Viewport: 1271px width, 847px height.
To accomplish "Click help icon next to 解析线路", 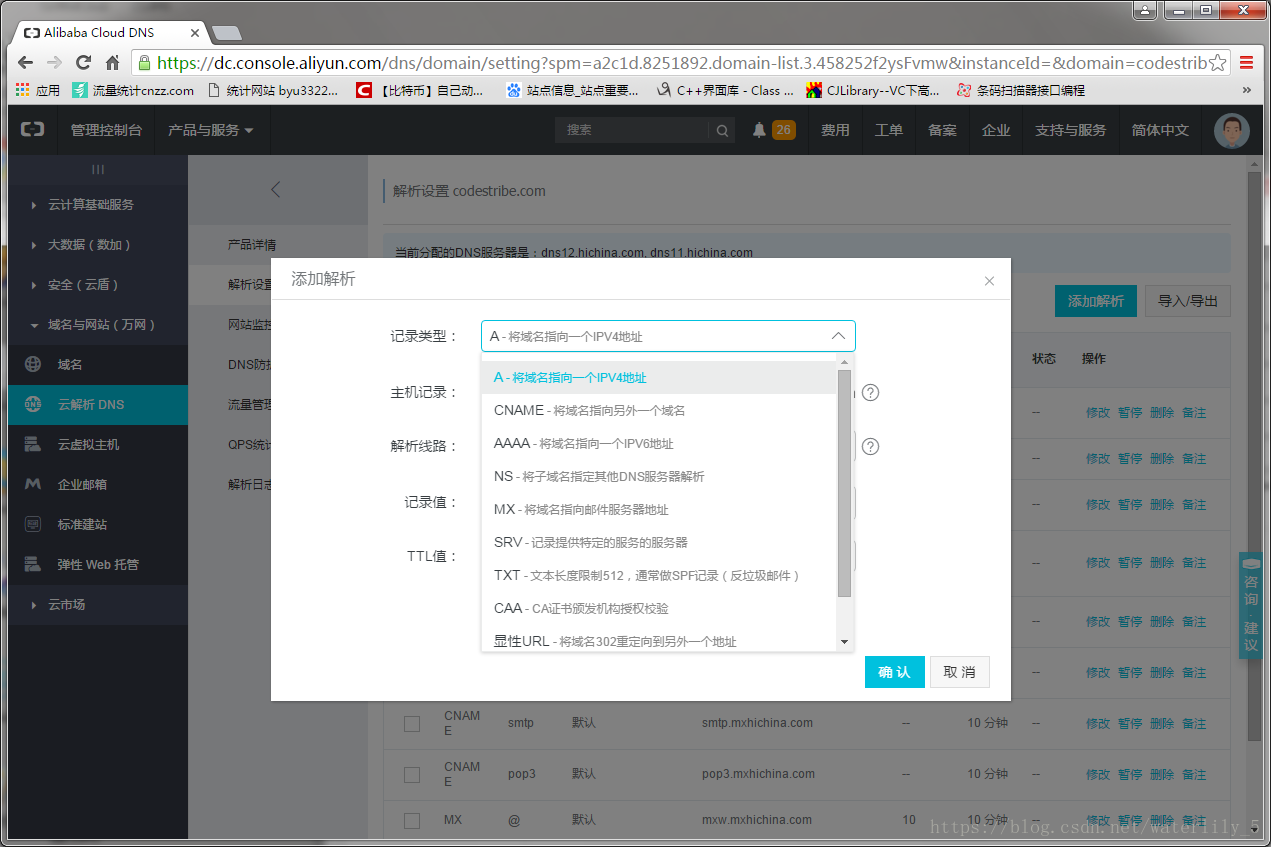I will [x=870, y=446].
